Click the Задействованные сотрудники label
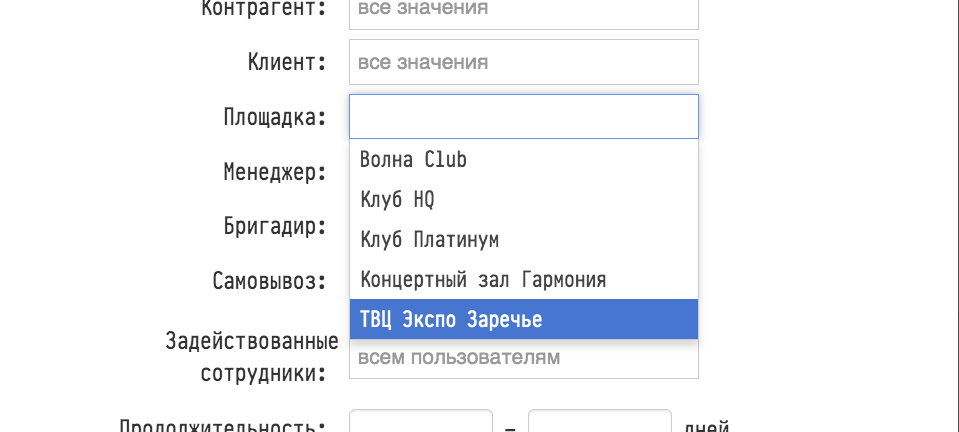The height and width of the screenshot is (432, 959). coord(252,357)
